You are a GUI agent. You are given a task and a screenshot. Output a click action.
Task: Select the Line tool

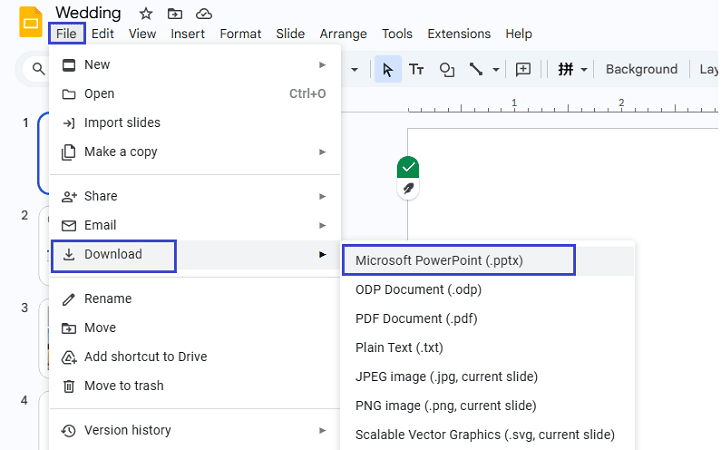pos(476,69)
